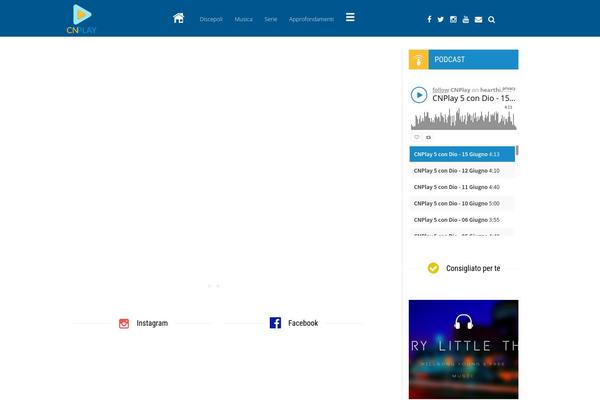Open the Serie menu item
The image size is (600, 400).
click(x=271, y=19)
